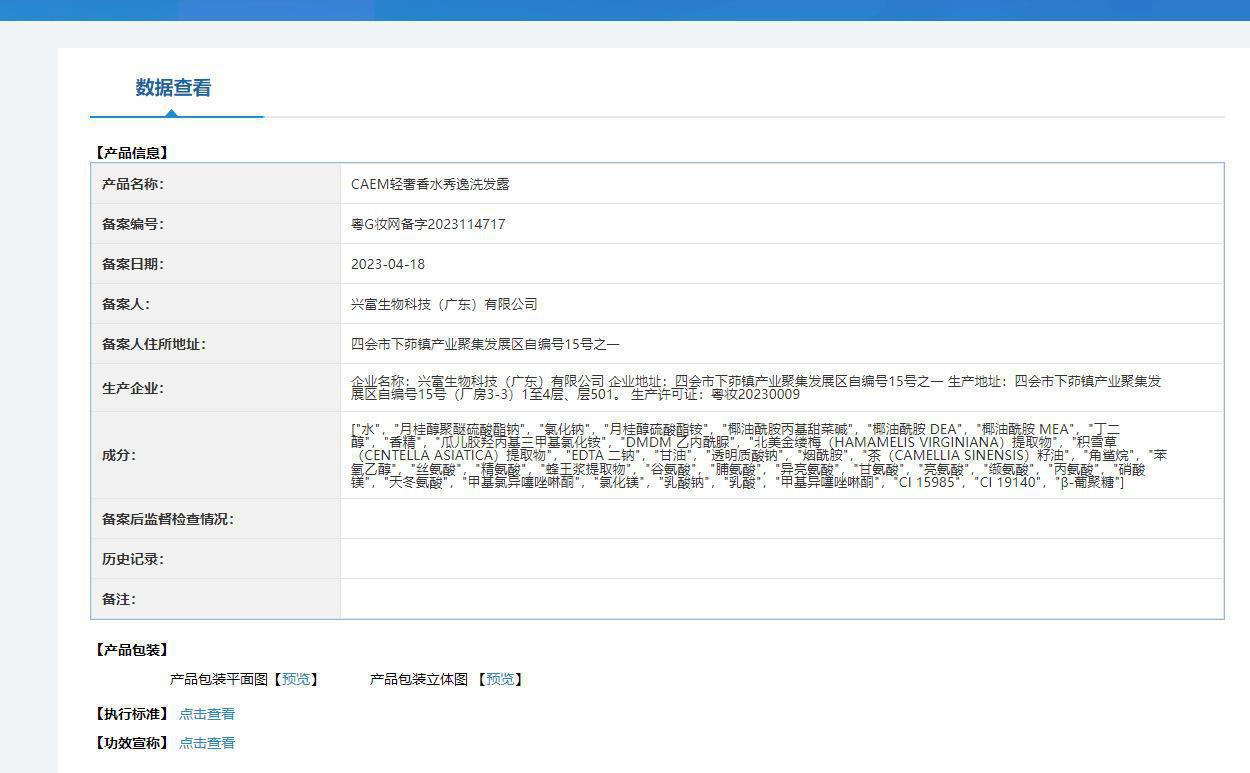Click the 生产企业 row label
This screenshot has height=773, width=1250.
click(133, 388)
